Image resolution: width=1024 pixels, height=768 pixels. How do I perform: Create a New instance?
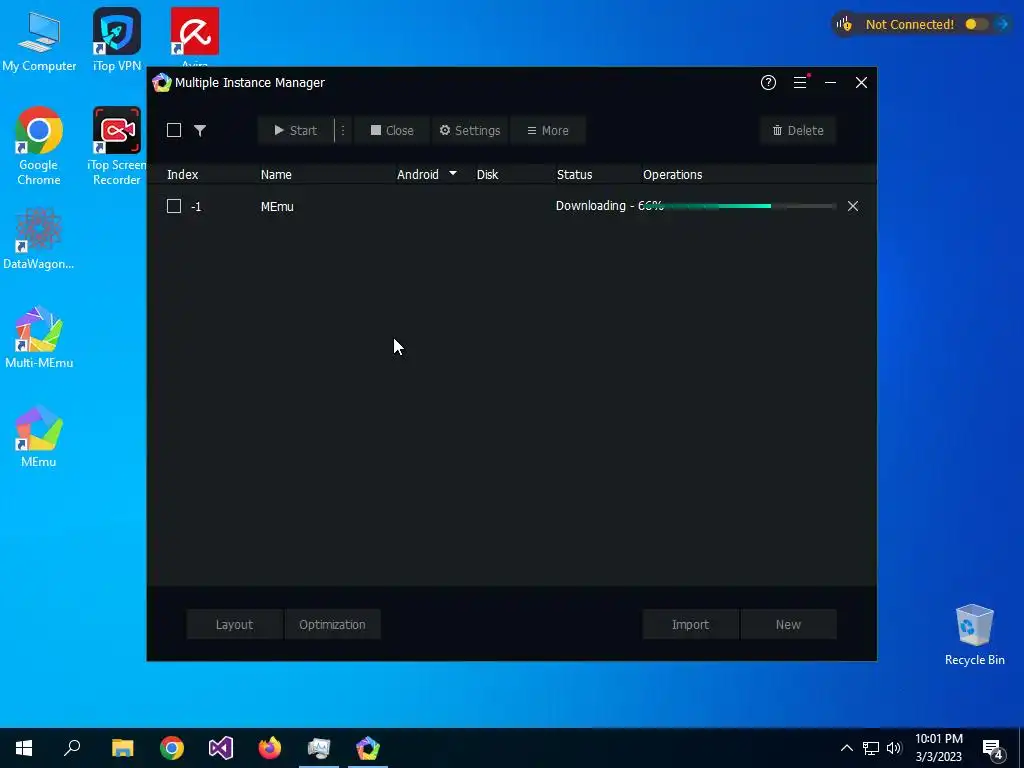point(788,624)
